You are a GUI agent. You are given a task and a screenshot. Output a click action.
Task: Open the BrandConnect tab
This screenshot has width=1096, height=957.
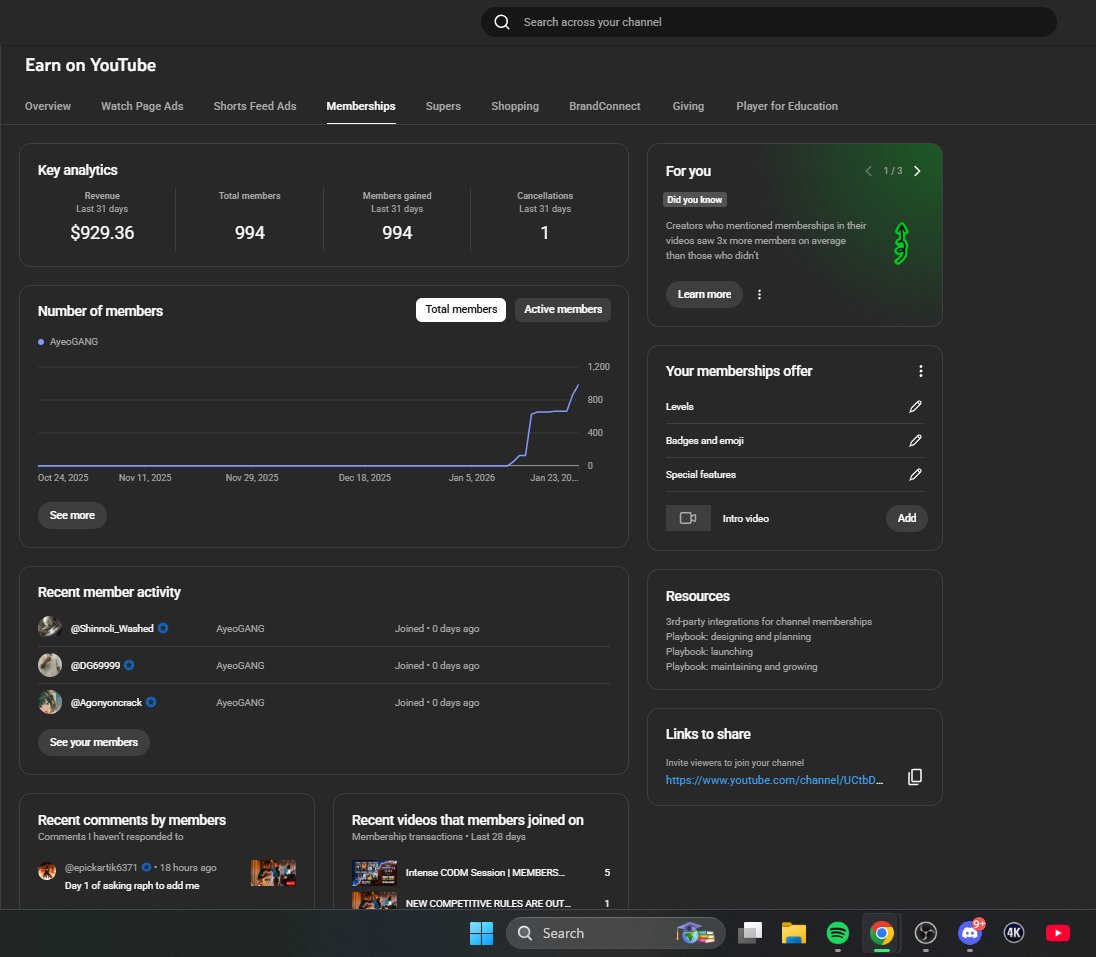605,106
